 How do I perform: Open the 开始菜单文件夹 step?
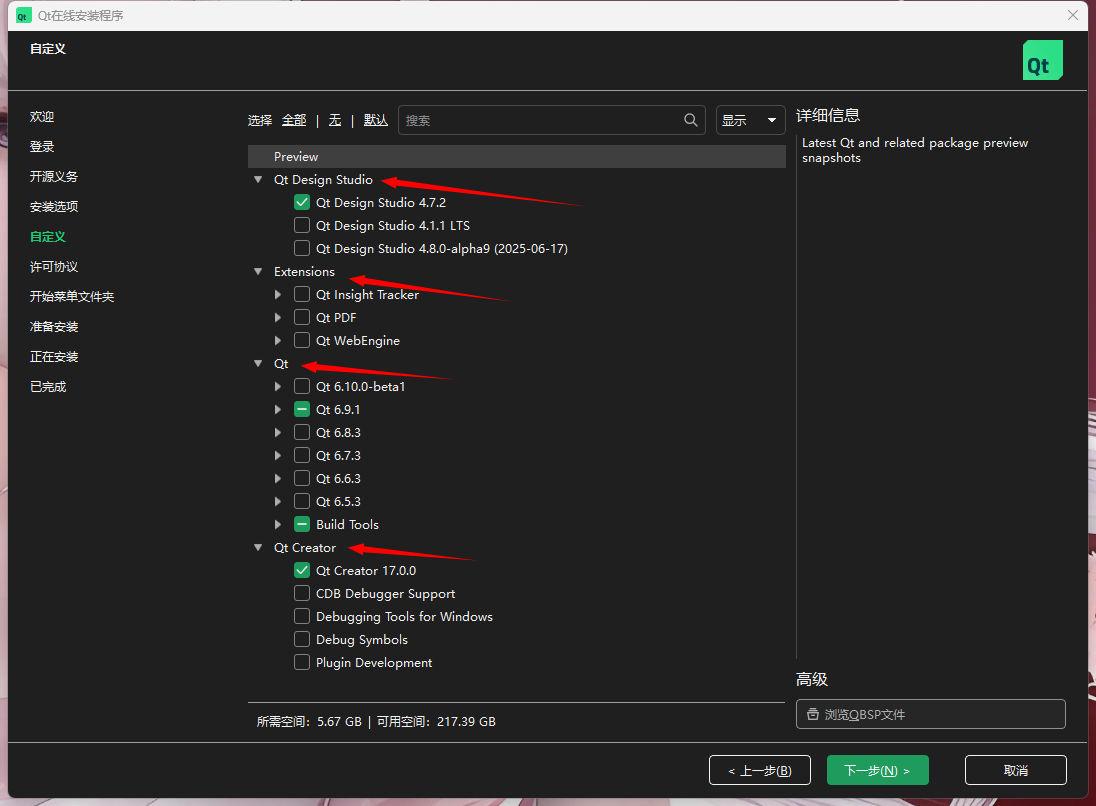[72, 297]
